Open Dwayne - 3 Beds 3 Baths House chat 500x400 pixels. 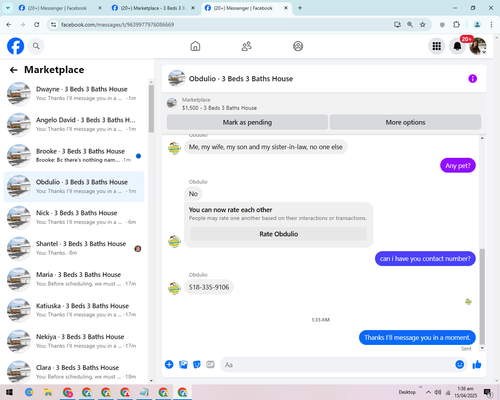point(74,94)
